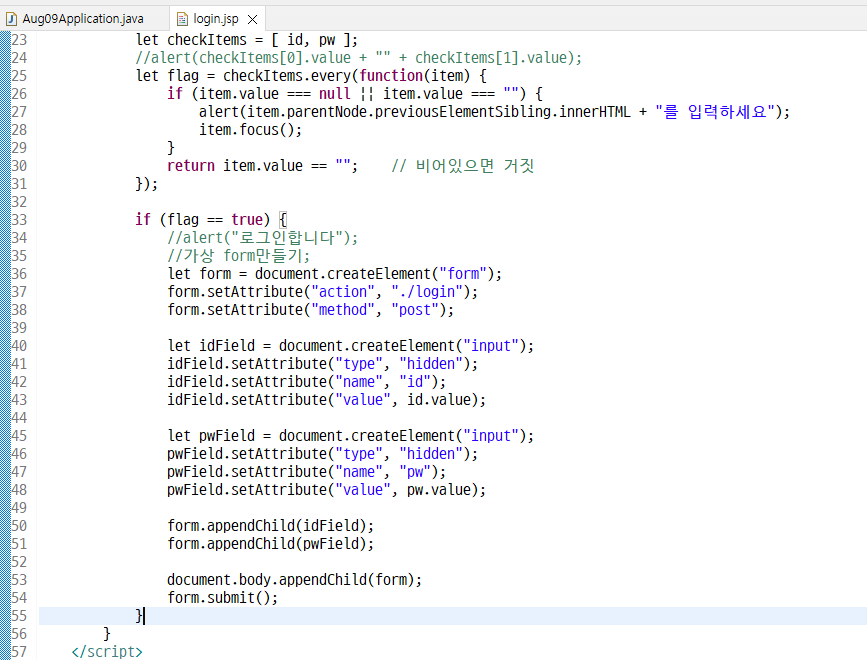Click the "id" string on line 42
The width and height of the screenshot is (867, 660).
(x=415, y=382)
